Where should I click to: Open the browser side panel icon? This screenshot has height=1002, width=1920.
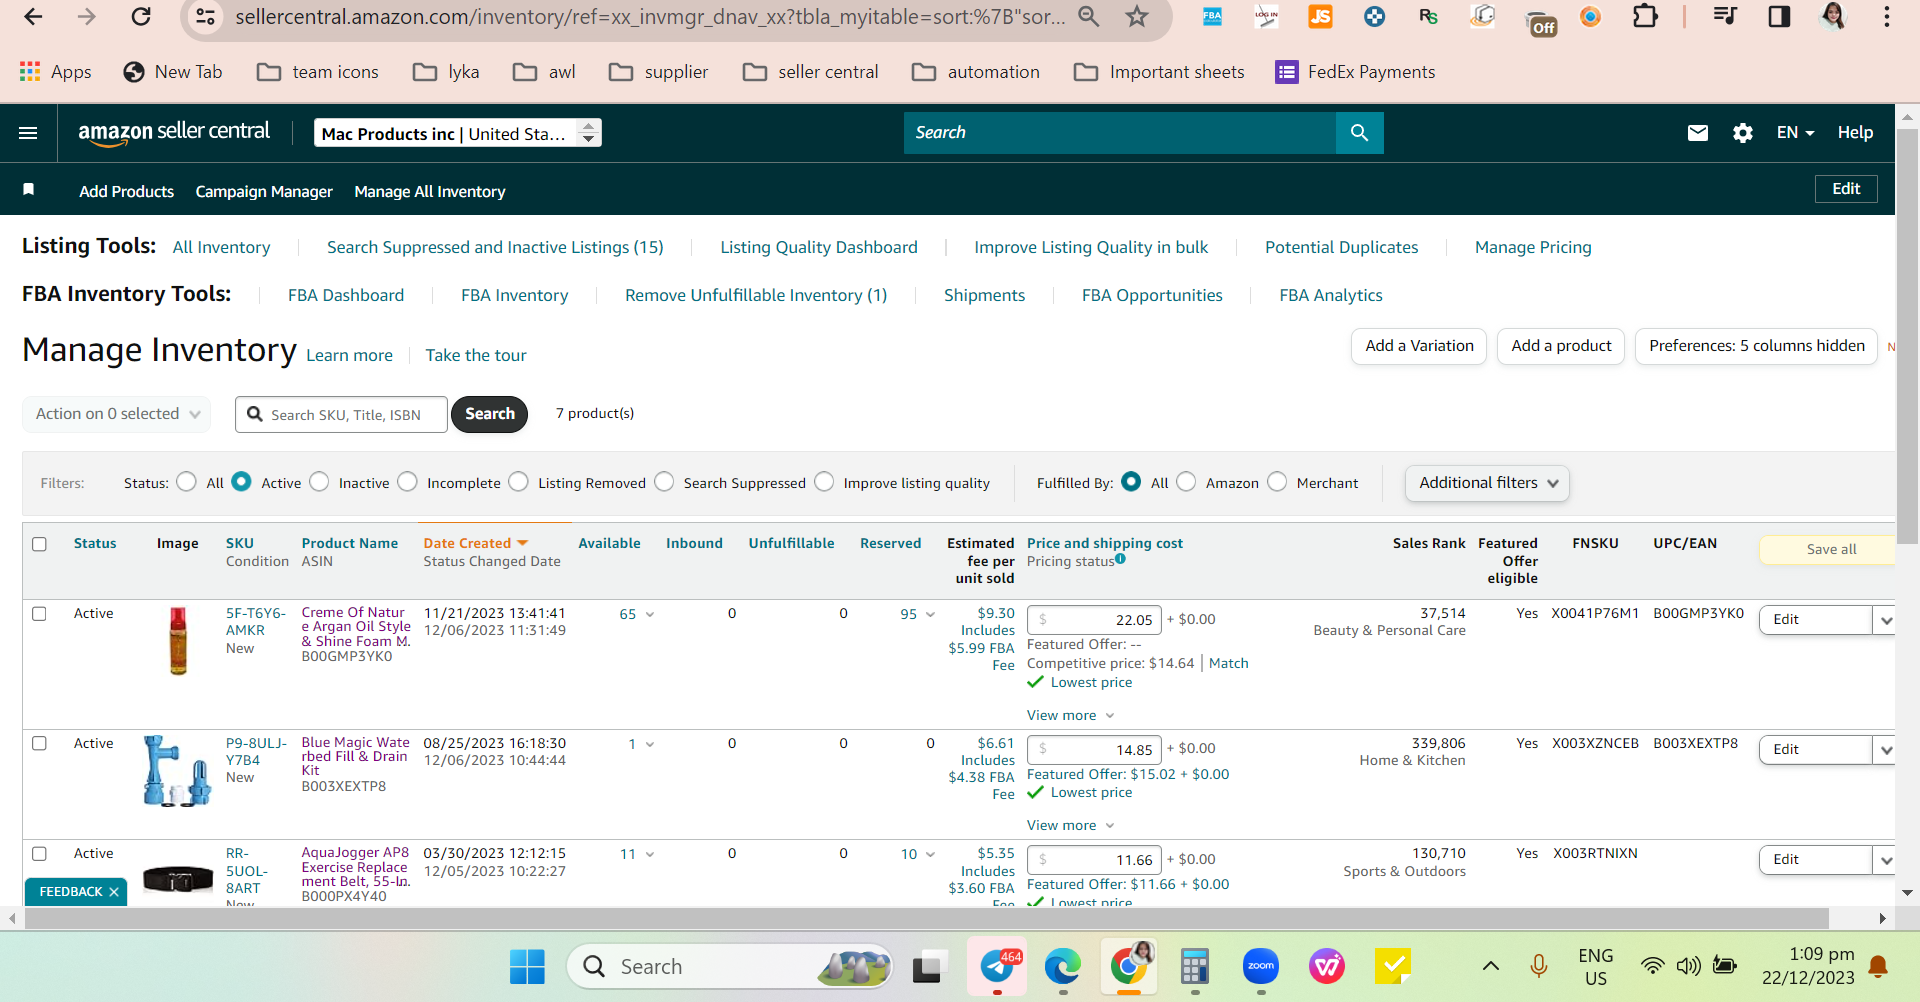1779,17
